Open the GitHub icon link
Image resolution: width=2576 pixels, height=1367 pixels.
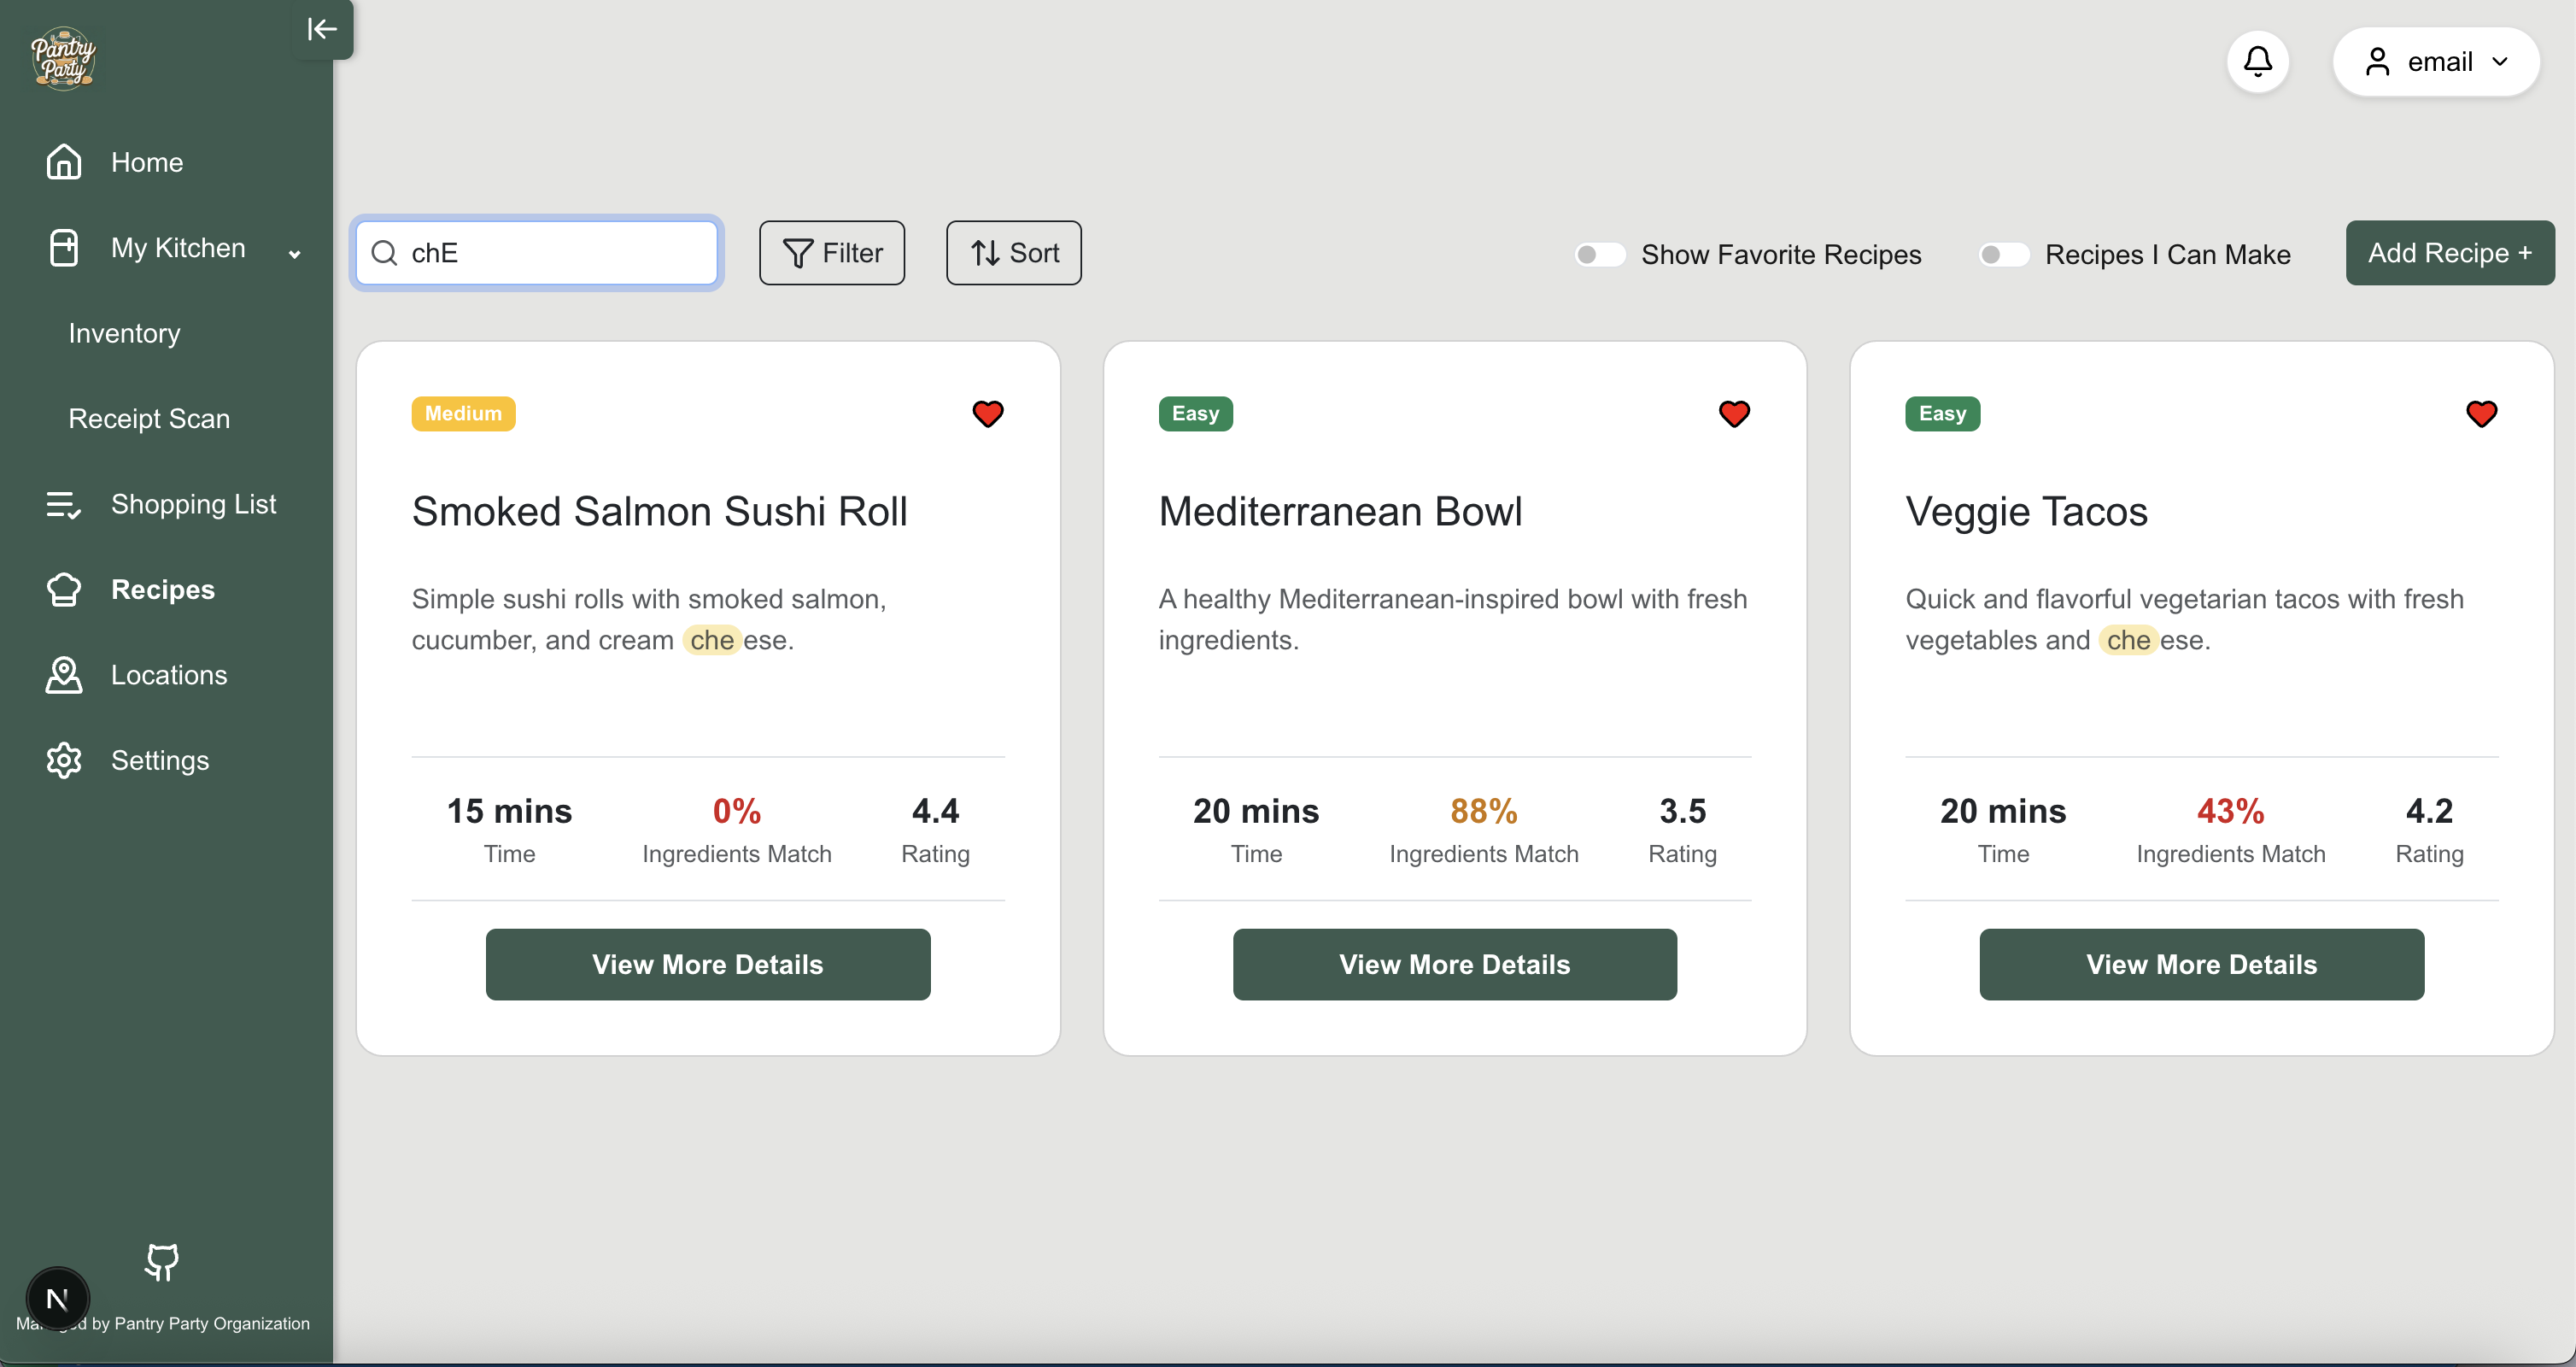pos(162,1262)
